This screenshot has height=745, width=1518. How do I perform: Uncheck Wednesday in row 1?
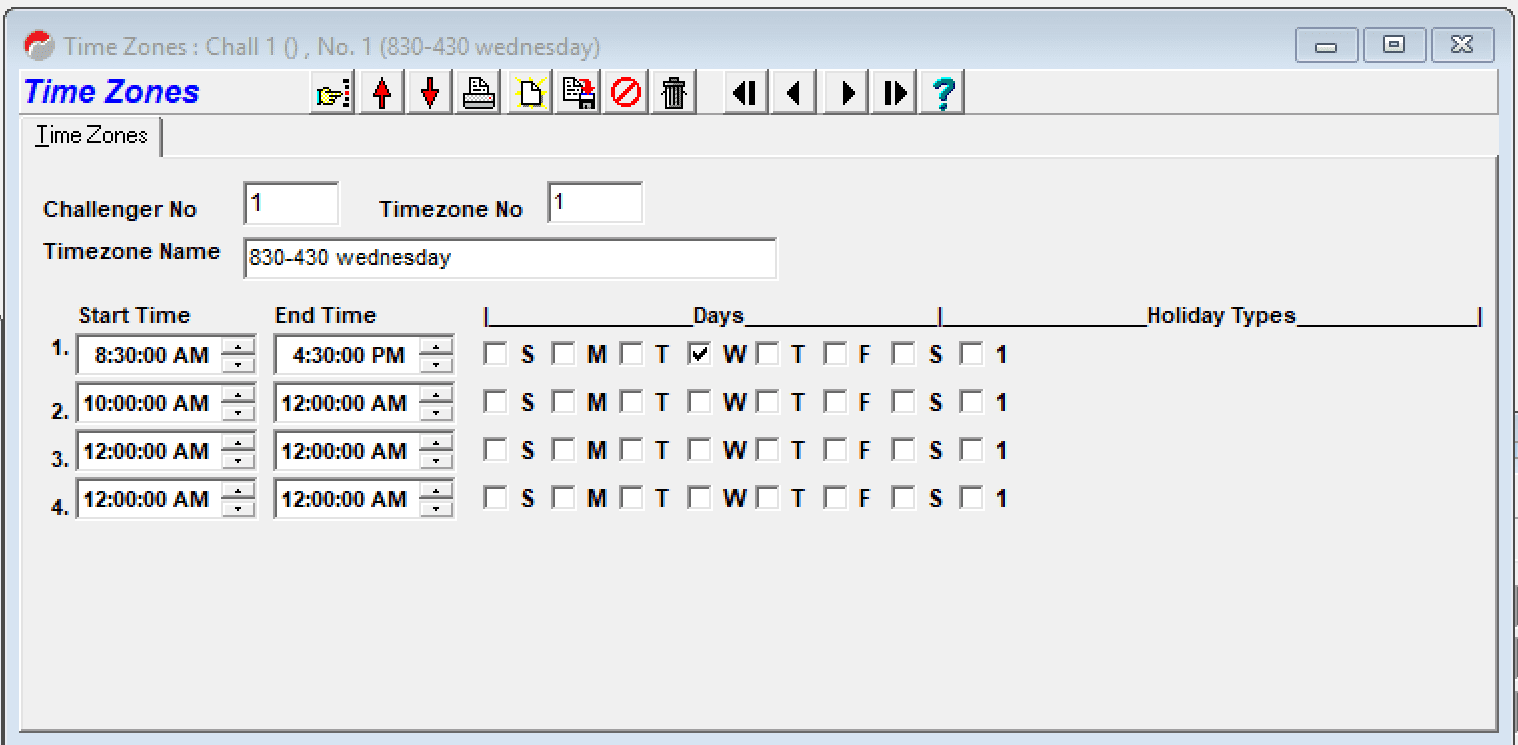point(700,354)
